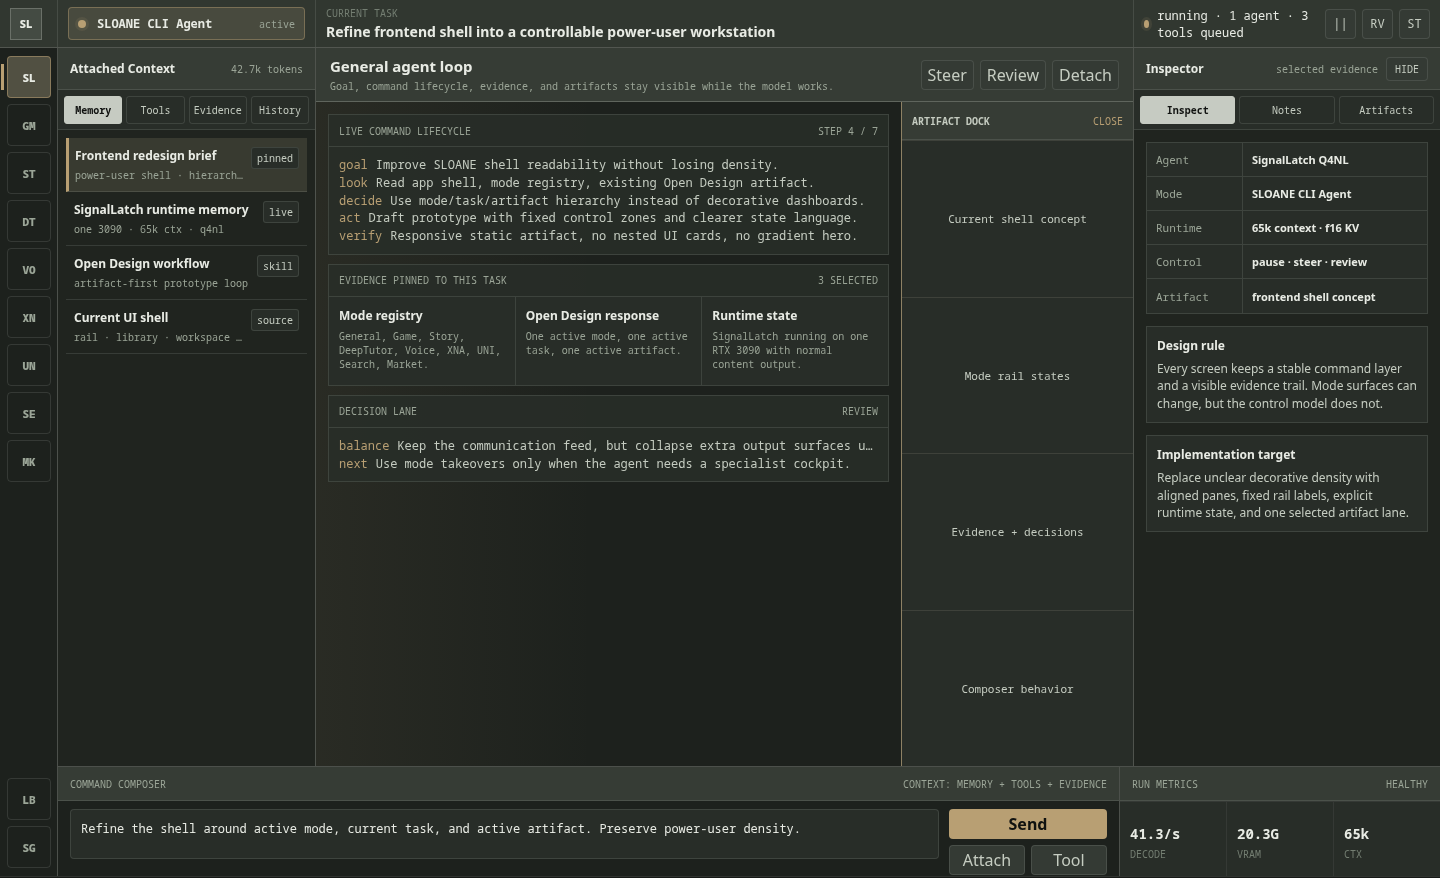This screenshot has height=878, width=1440.
Task: Select the XN mode rail button
Action: (x=29, y=318)
